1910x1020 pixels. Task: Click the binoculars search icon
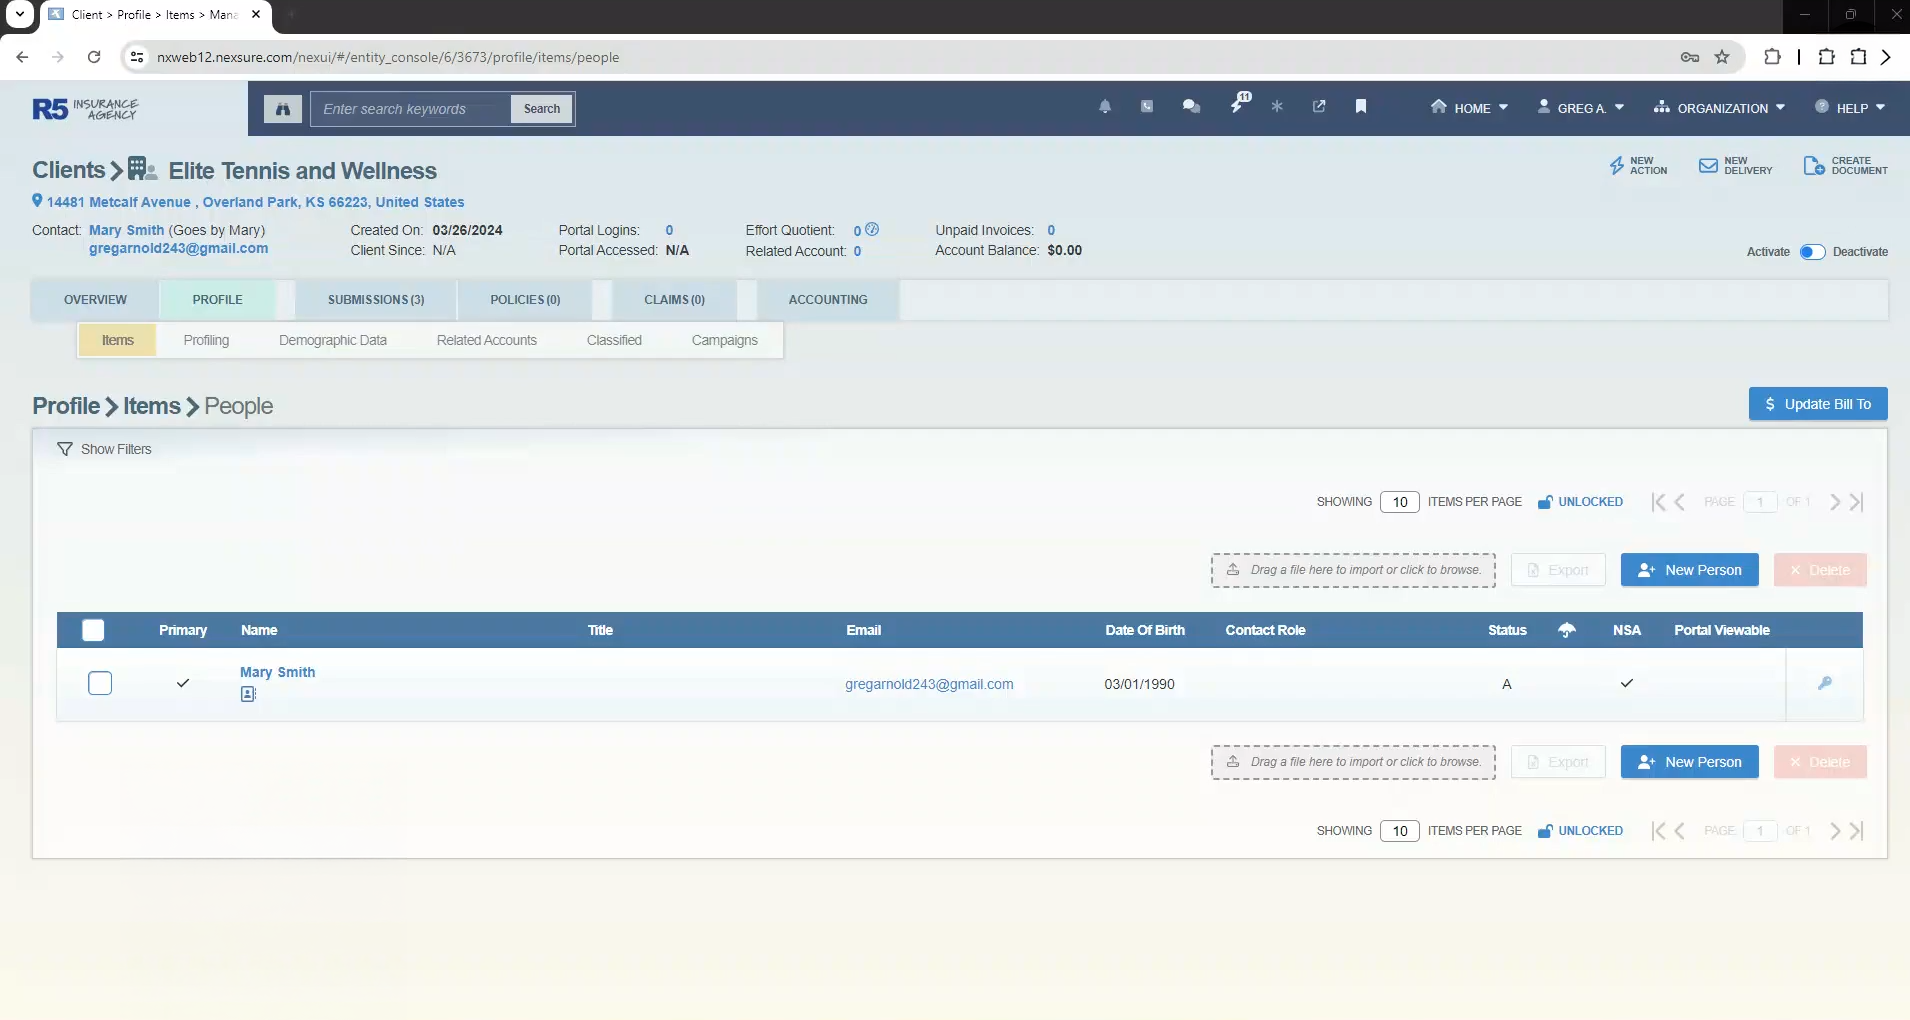283,109
